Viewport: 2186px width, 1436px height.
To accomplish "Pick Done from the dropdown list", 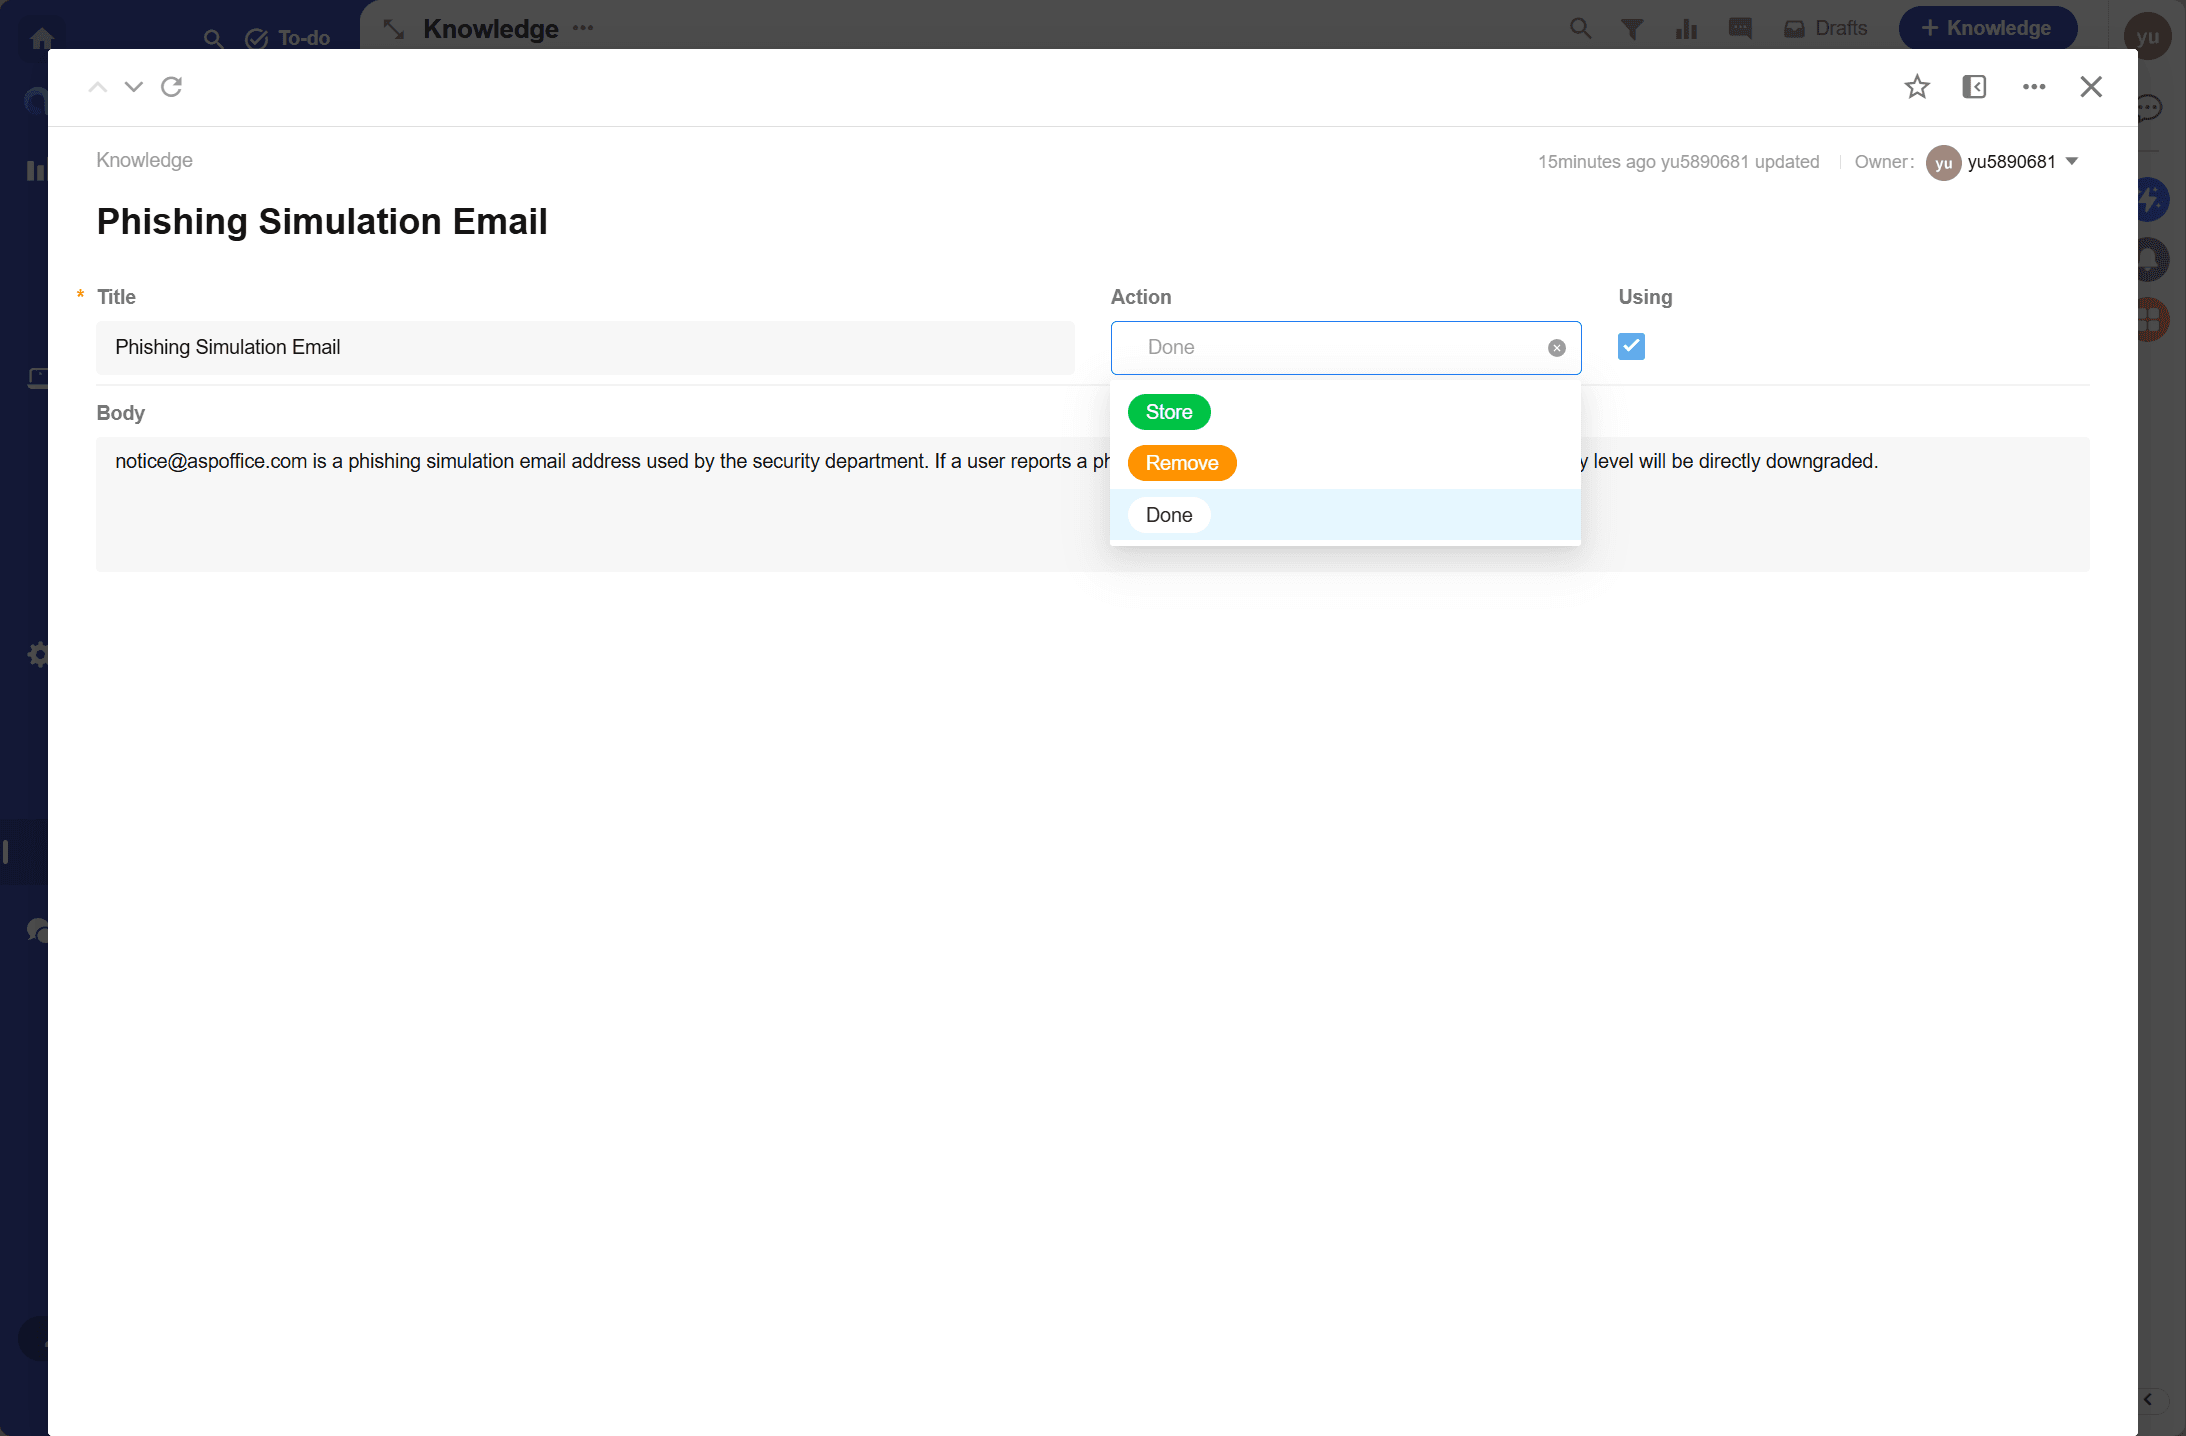I will 1168,515.
